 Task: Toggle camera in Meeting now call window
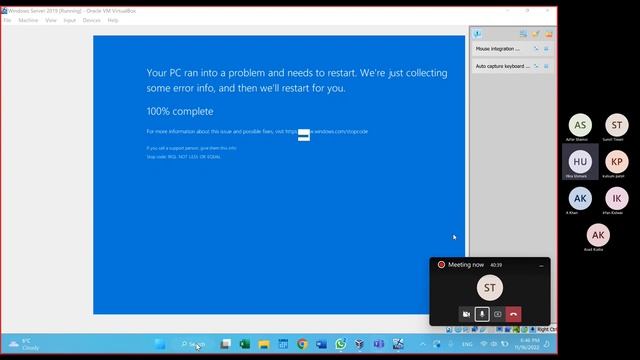click(x=466, y=314)
